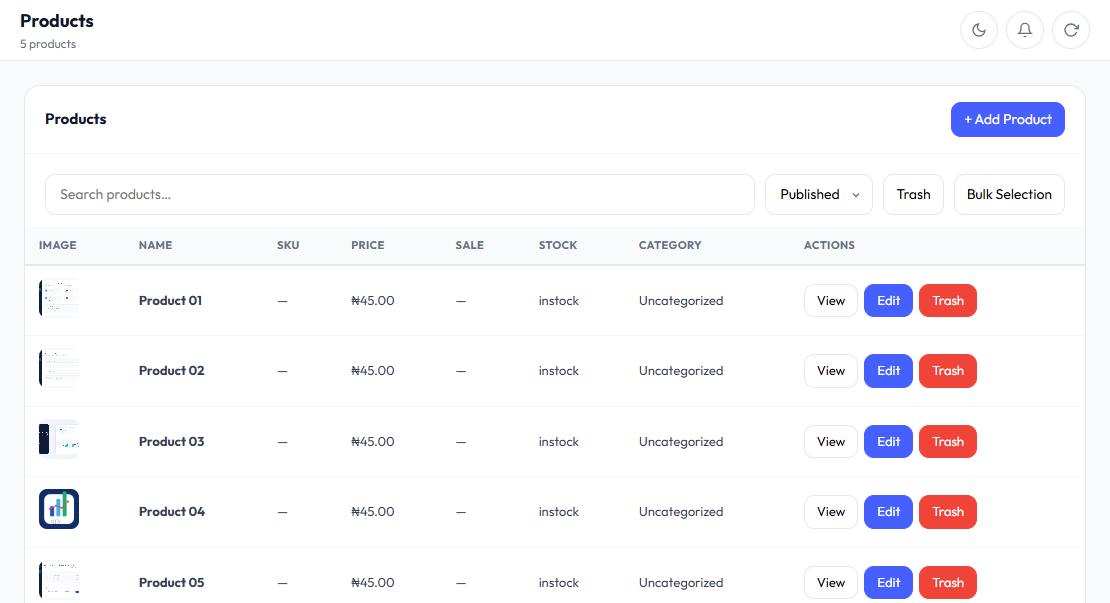Click the Trash filter button beside Published
Screen dimensions: 1110x603
coord(913,195)
